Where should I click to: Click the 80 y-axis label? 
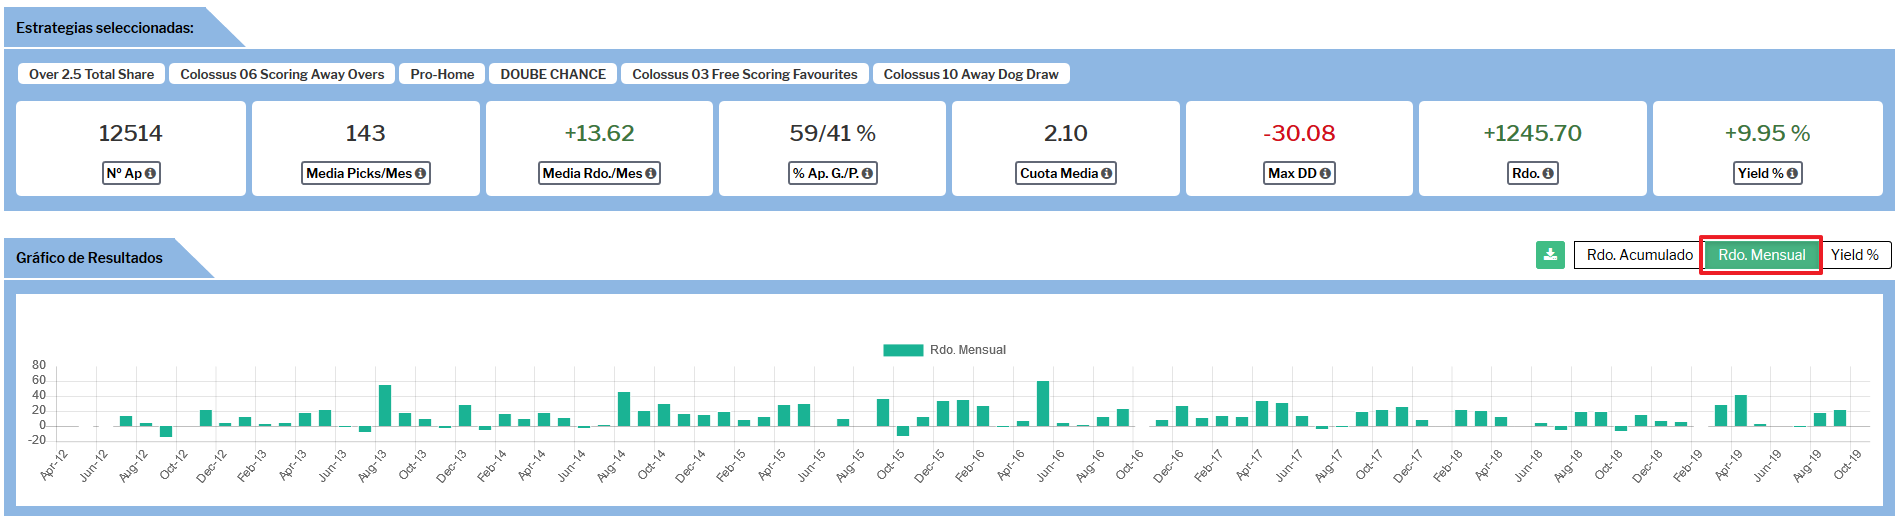(39, 365)
